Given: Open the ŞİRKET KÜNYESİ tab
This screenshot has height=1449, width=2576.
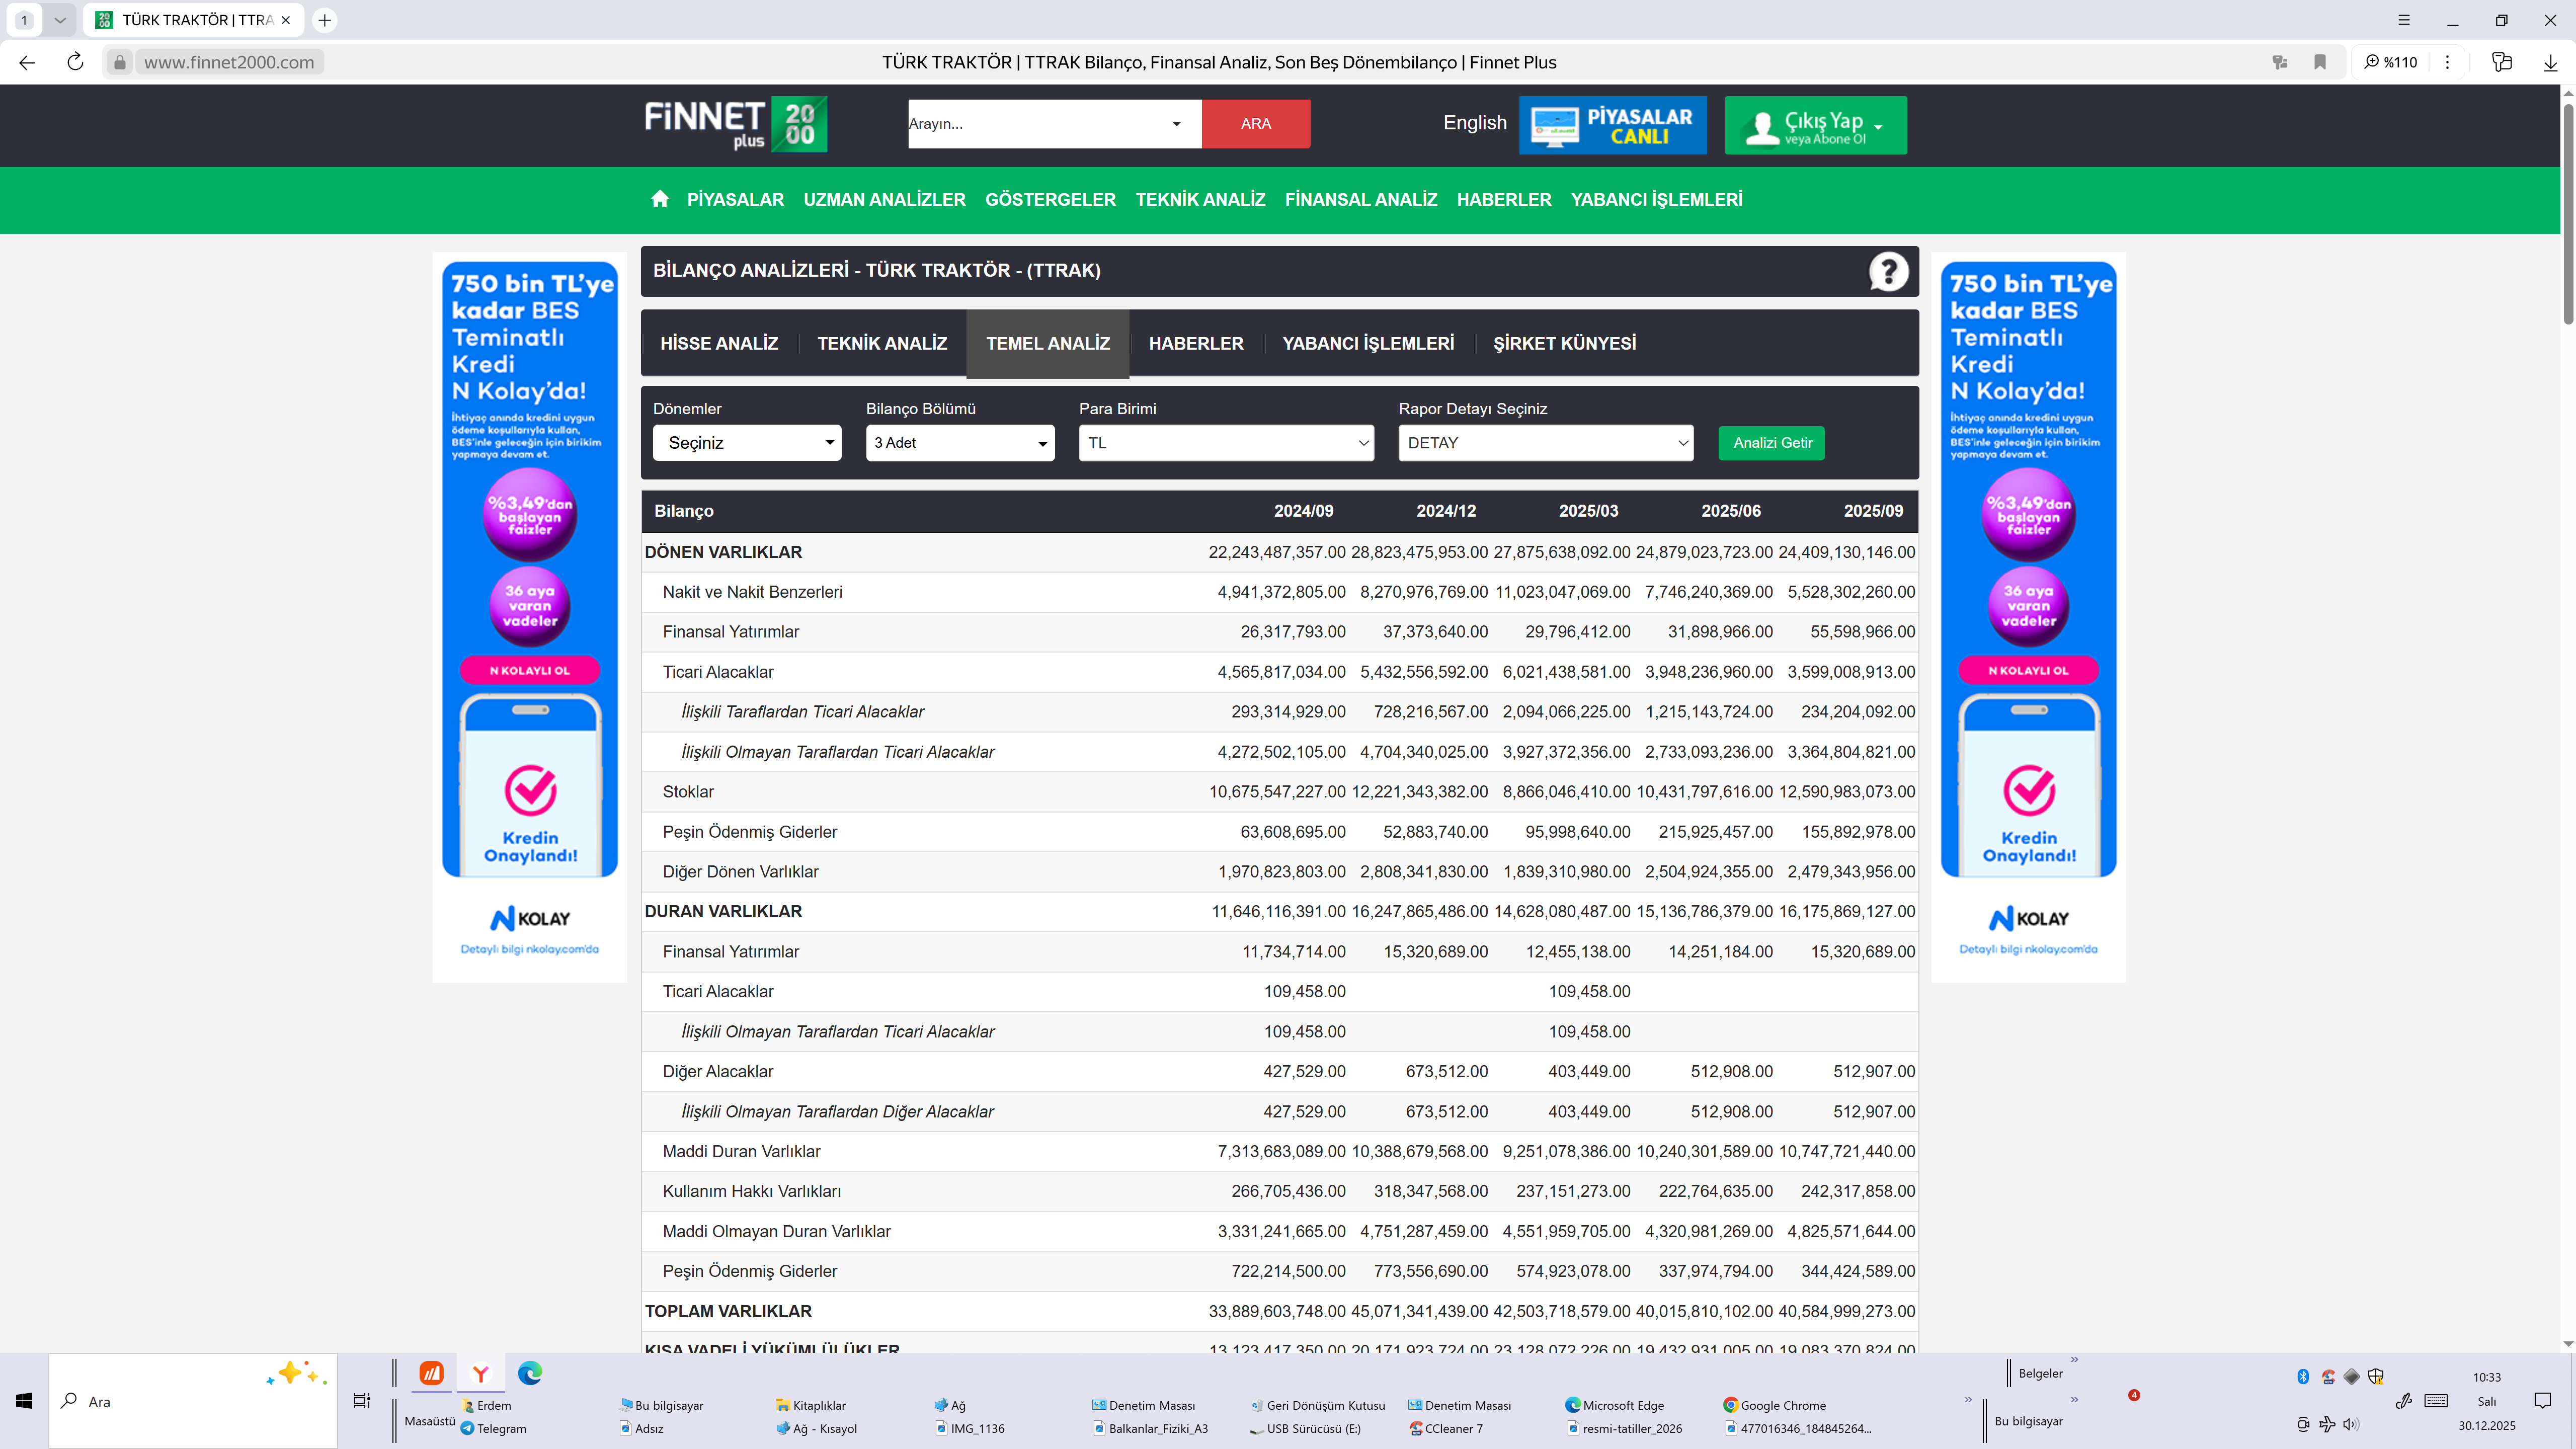Looking at the screenshot, I should [x=1565, y=343].
